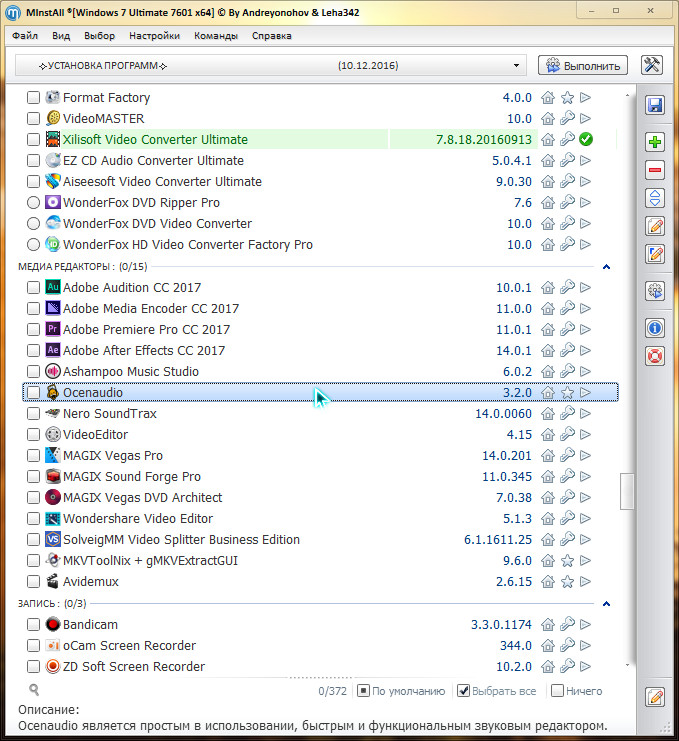Click home icon for Nero SoundTrax
The height and width of the screenshot is (741, 679).
[x=548, y=414]
